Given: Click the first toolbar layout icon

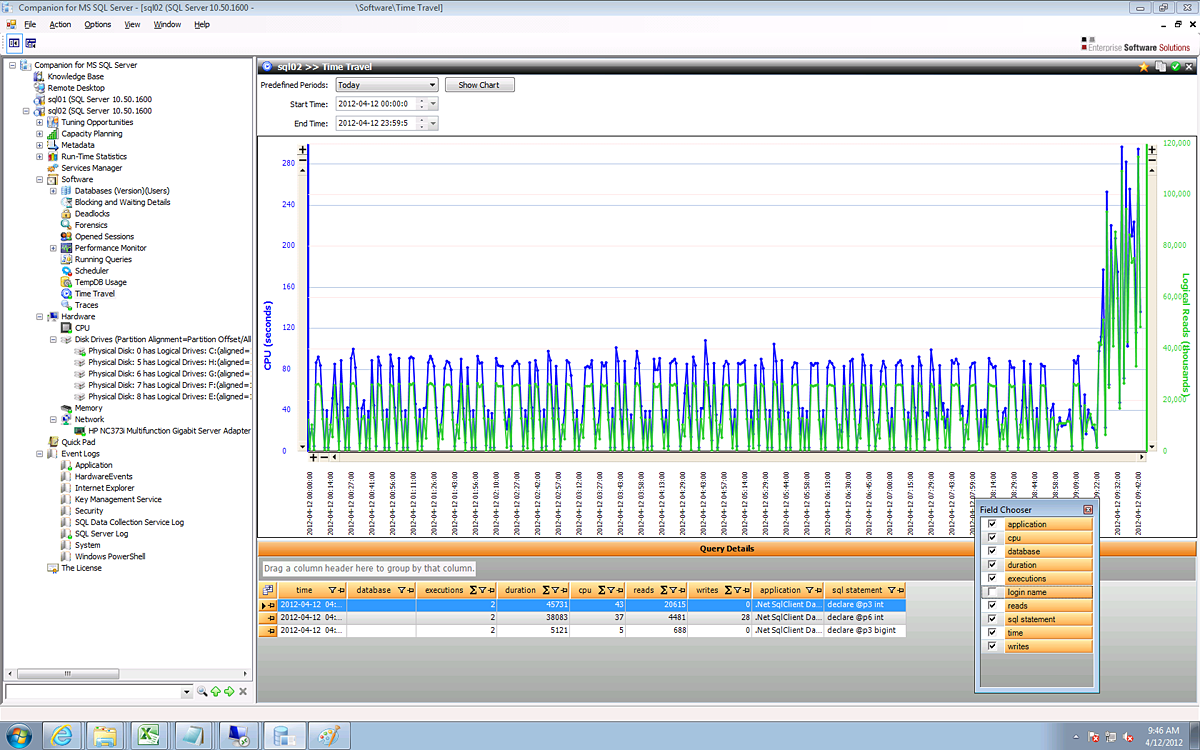Looking at the screenshot, I should click(x=14, y=43).
